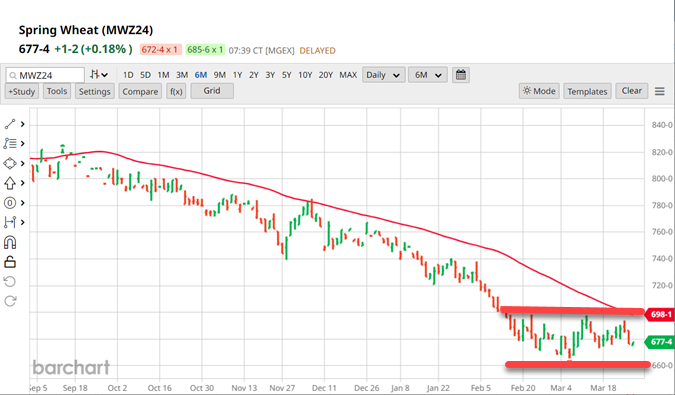Screen dimensions: 675x395
Task: Click the 672-4 x 1 bid box
Action: point(161,49)
